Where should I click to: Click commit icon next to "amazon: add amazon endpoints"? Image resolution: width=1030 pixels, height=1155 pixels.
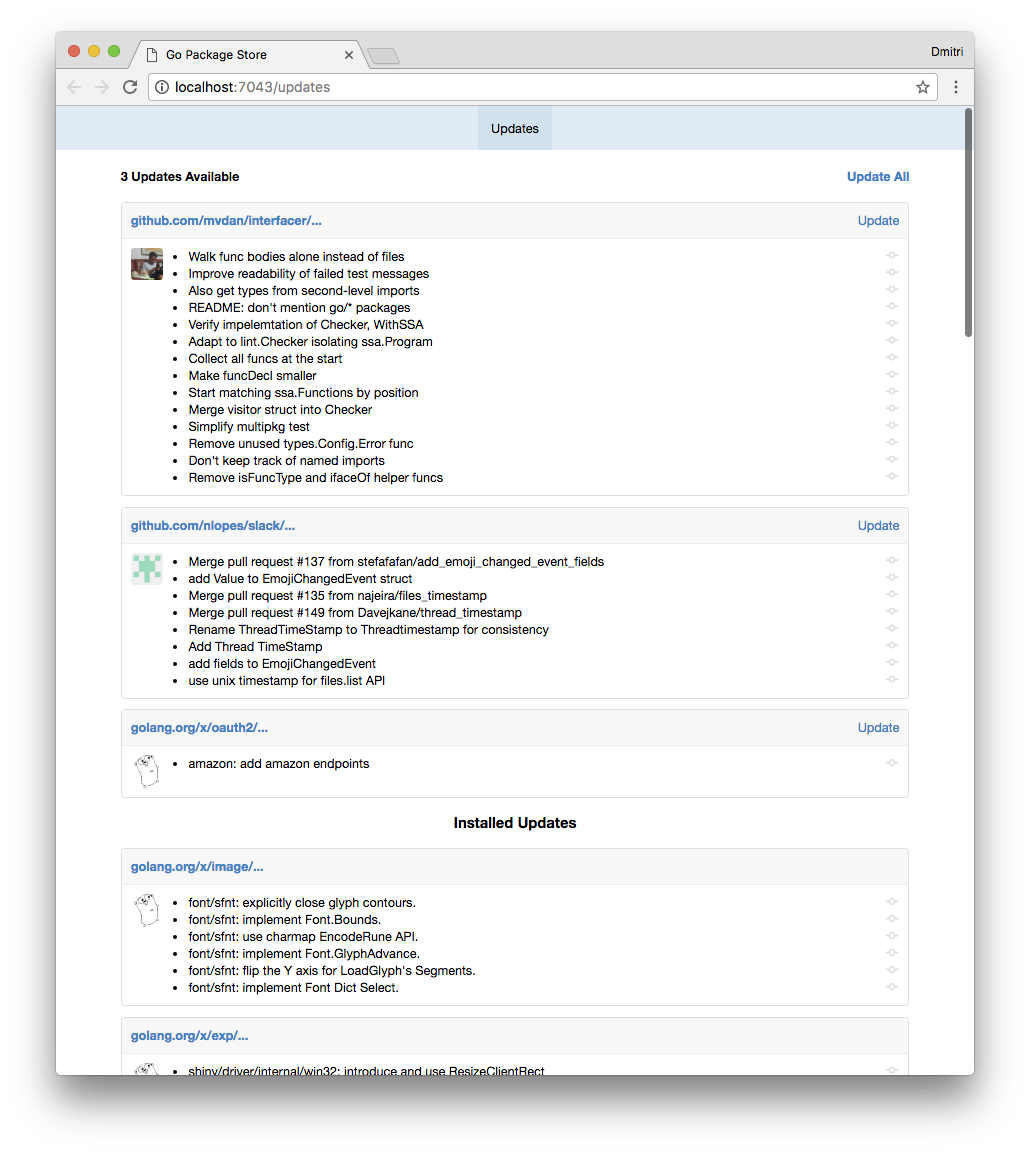coord(891,763)
